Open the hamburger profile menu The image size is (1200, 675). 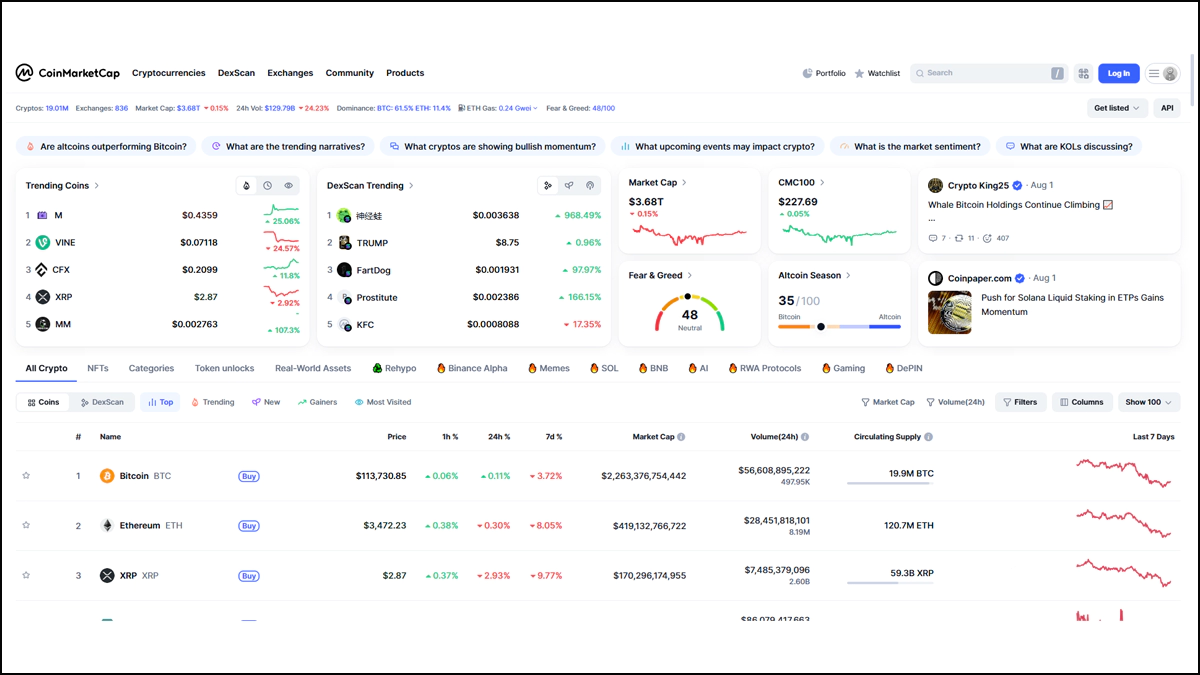pyautogui.click(x=1162, y=73)
